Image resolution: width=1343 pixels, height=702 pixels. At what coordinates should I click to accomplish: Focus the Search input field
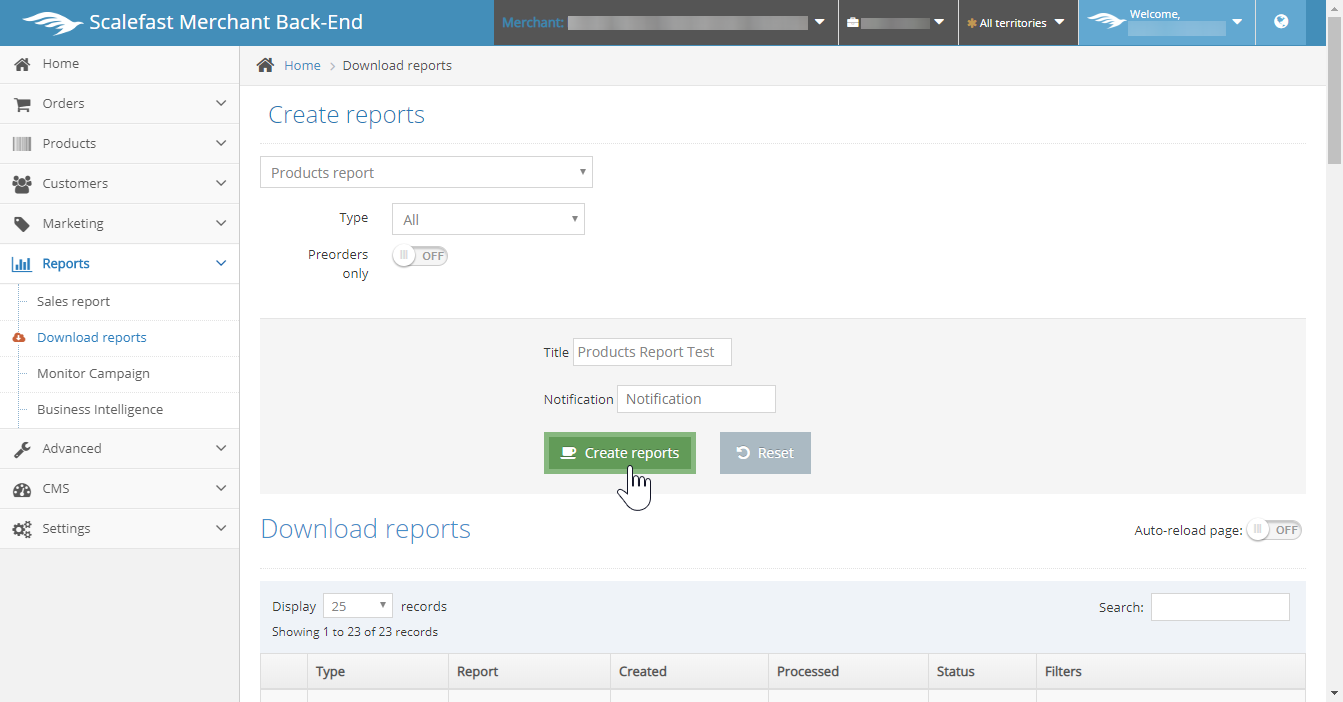[x=1220, y=607]
